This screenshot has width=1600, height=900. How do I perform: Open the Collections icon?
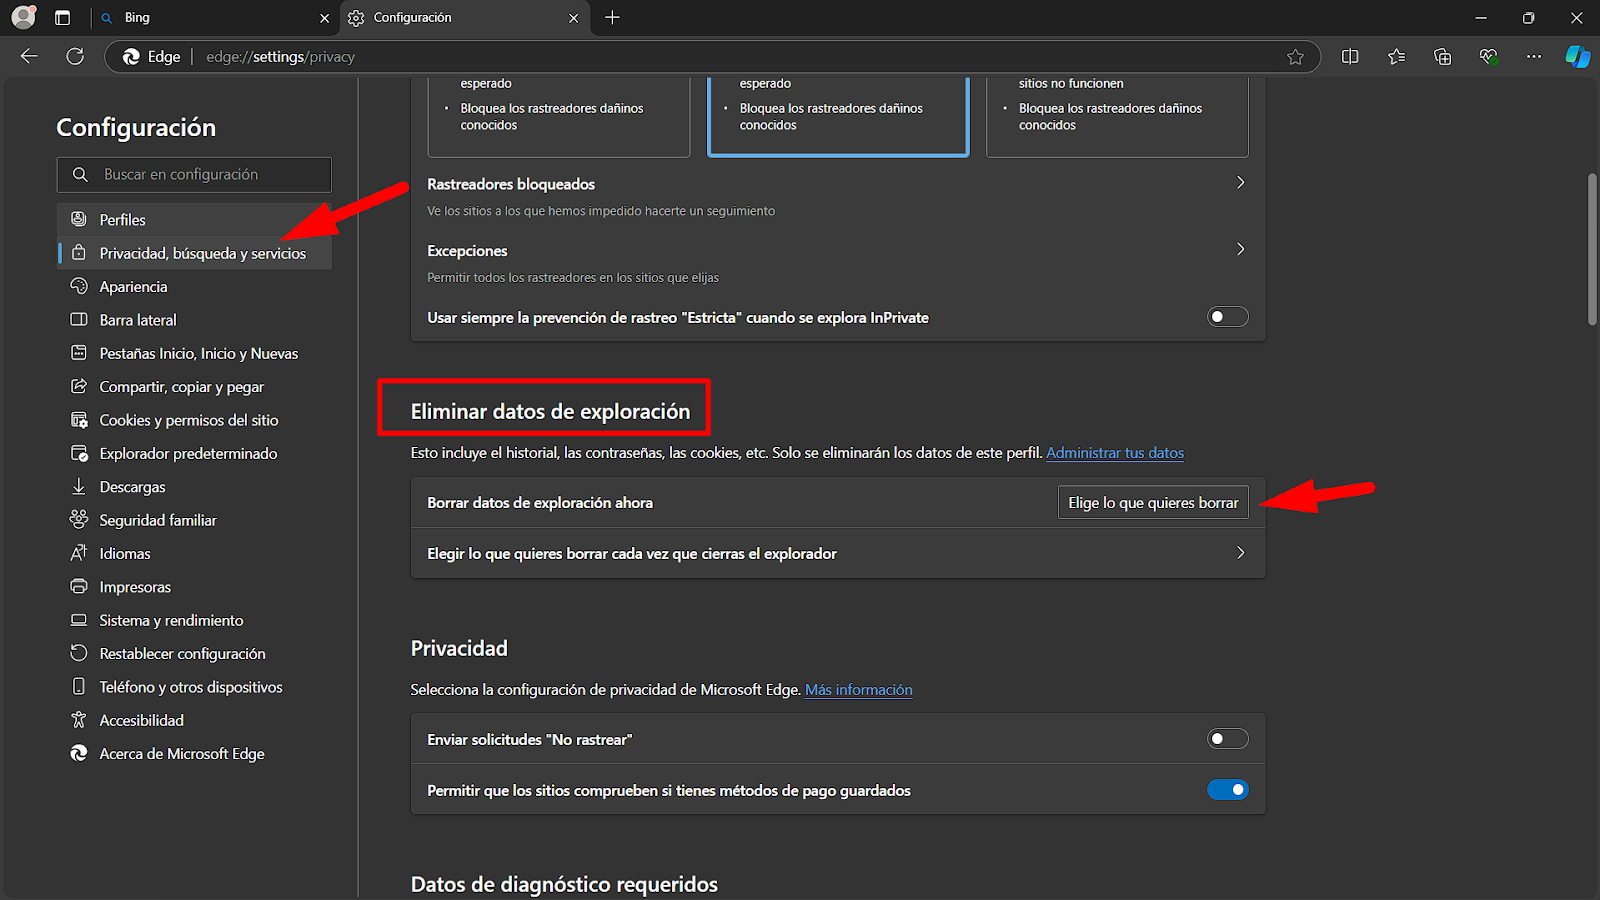(1442, 57)
